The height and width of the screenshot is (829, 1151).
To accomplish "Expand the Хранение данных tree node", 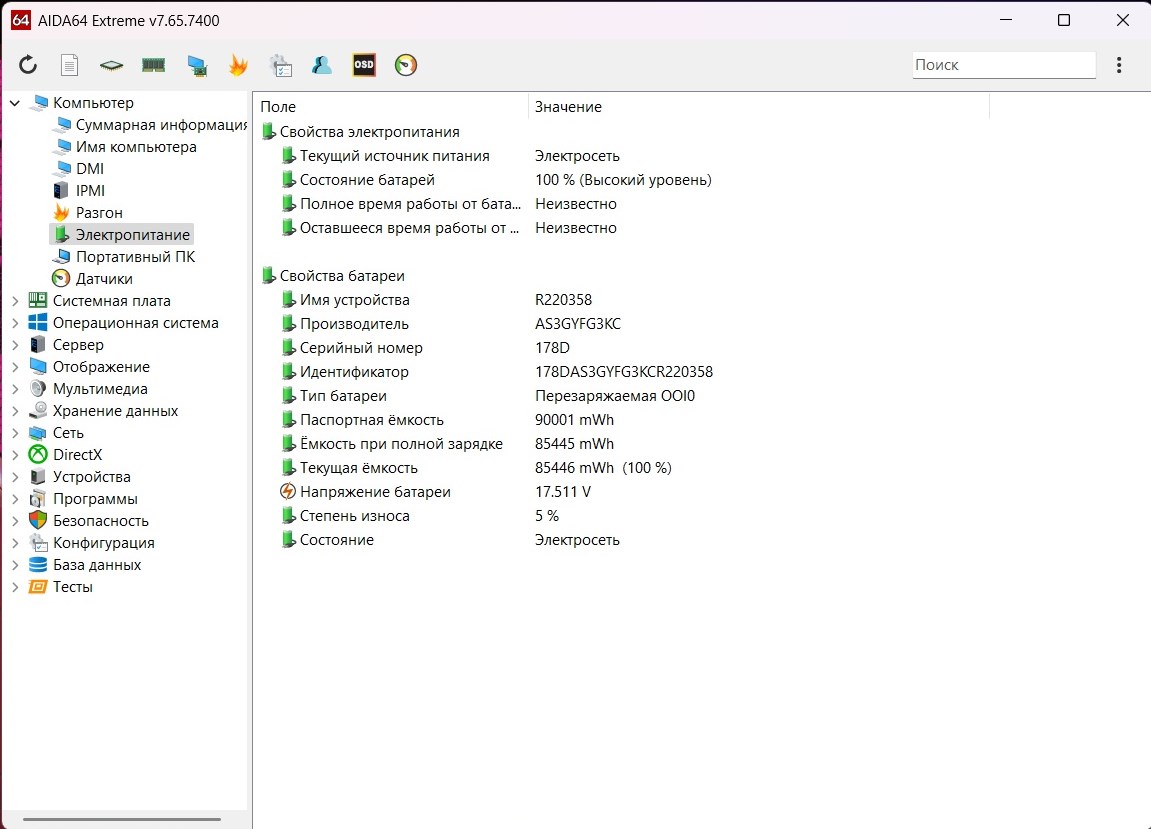I will [x=15, y=411].
